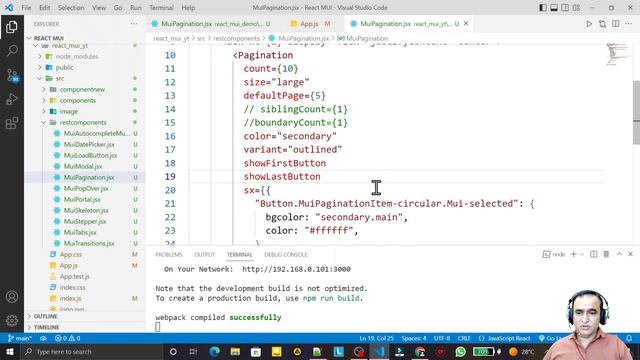The width and height of the screenshot is (640, 360).
Task: Switch to the Debug Console tab
Action: 286,255
